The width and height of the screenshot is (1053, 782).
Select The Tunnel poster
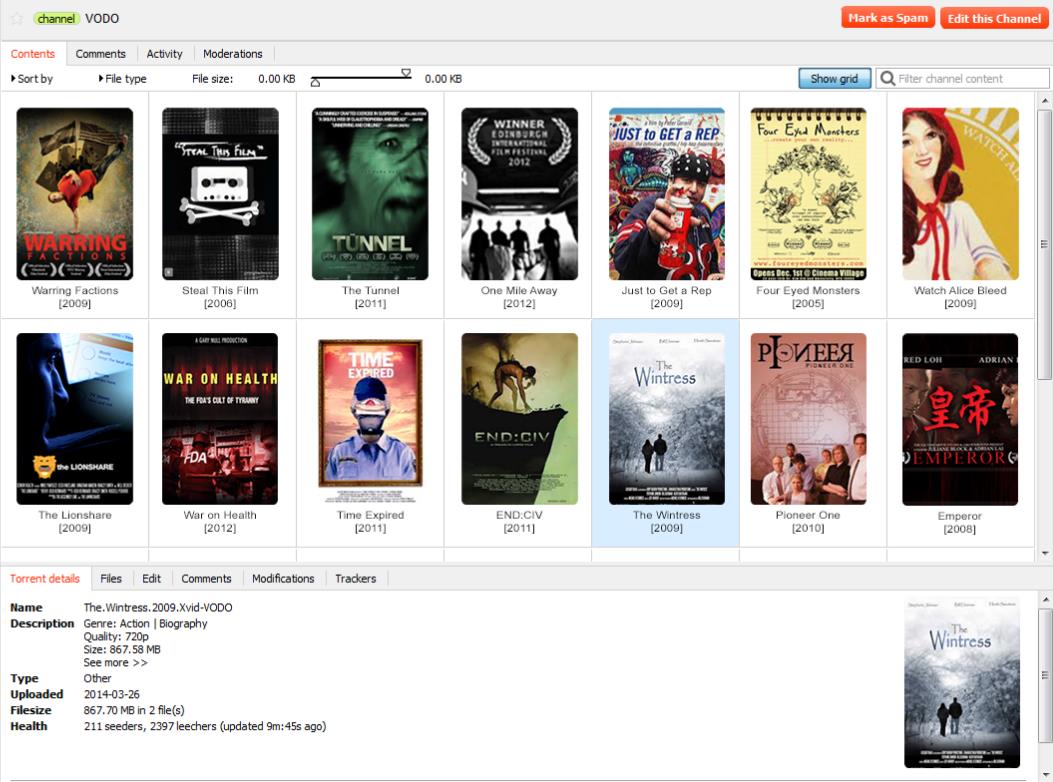(370, 193)
